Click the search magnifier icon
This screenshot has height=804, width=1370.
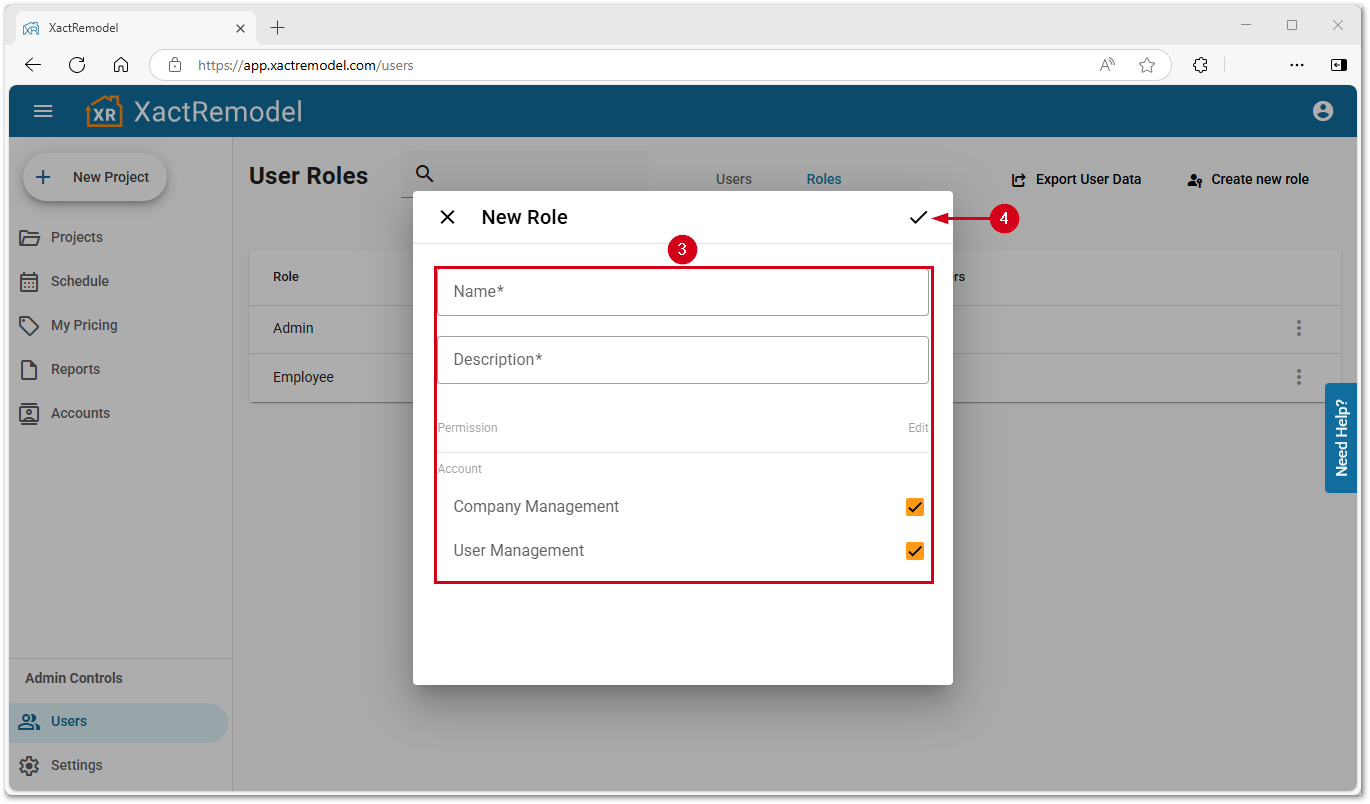425,174
